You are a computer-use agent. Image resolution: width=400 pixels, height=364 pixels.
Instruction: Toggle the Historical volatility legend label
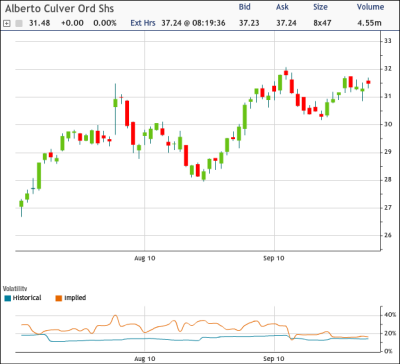click(x=27, y=298)
